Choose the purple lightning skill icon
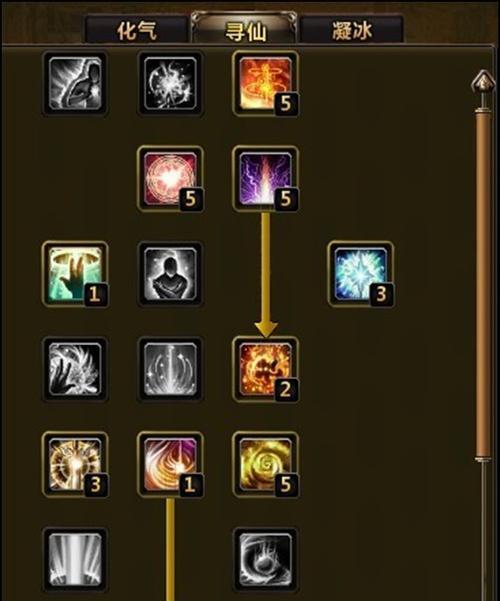500x601 pixels. pyautogui.click(x=265, y=178)
